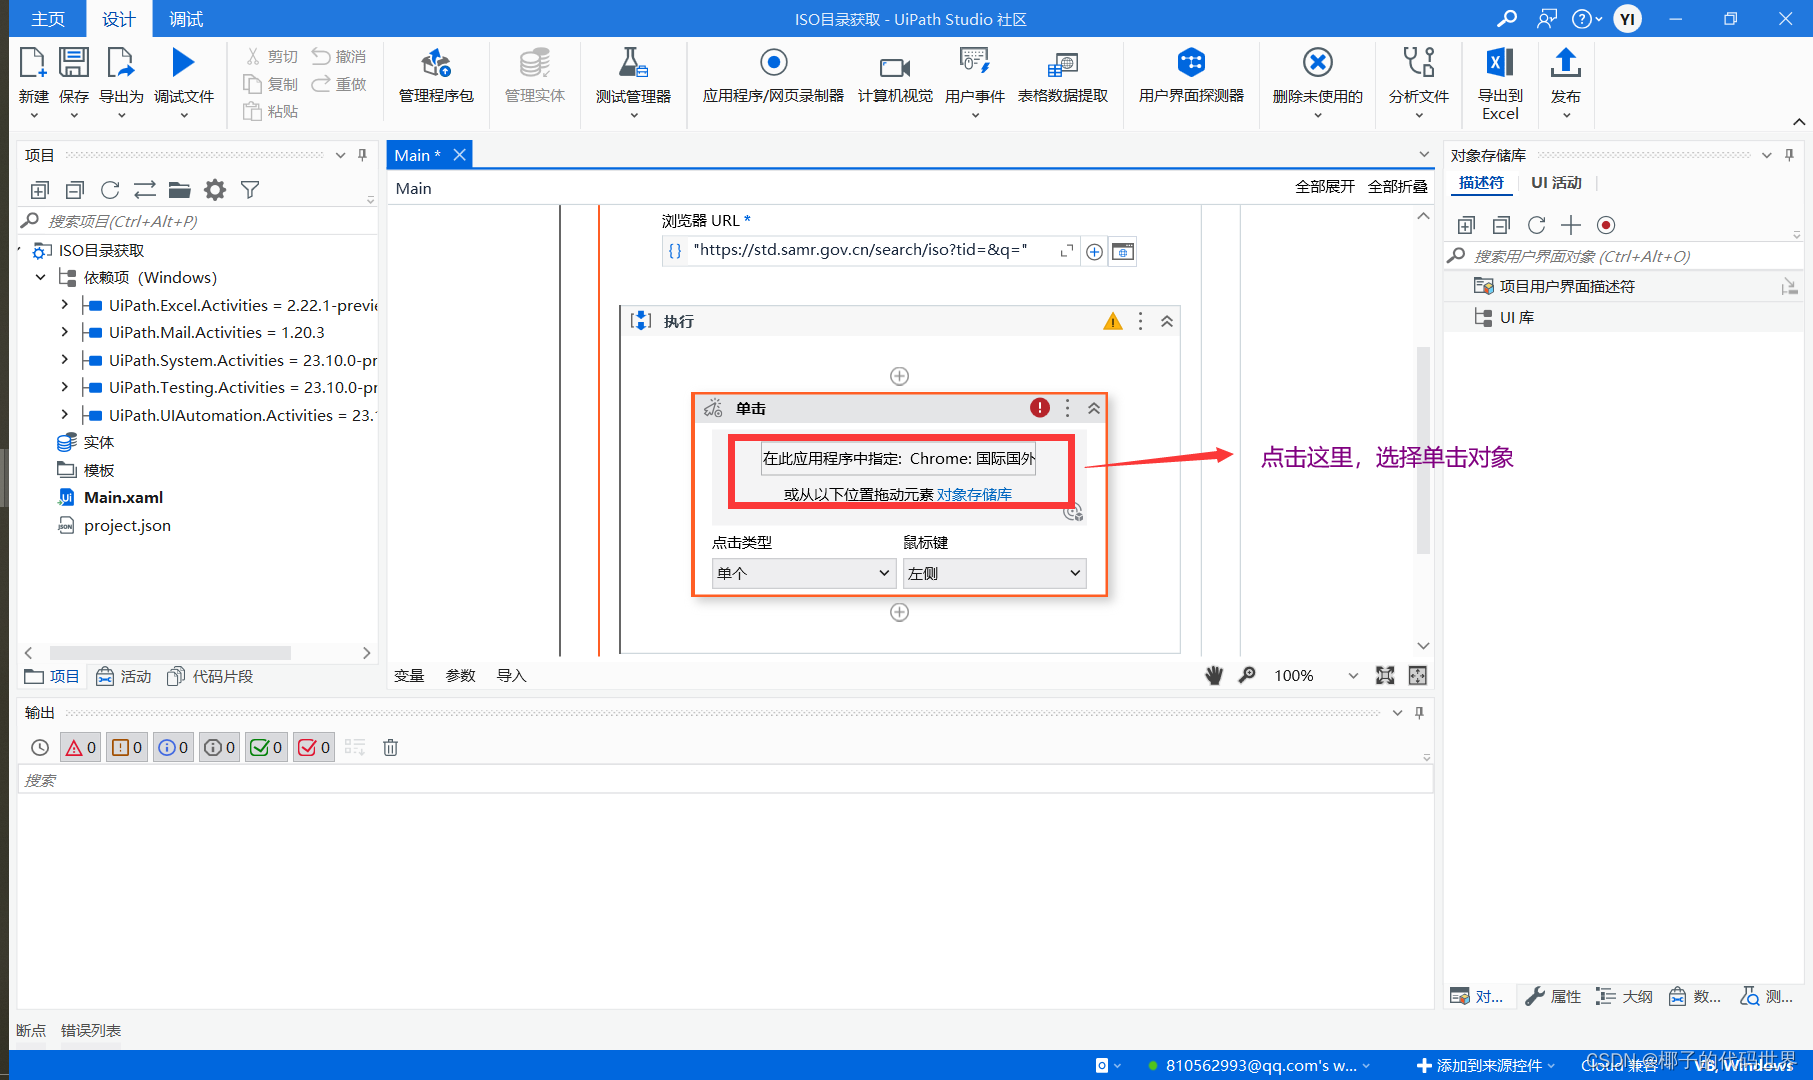Click 在此应用程序中指定 target button
Image resolution: width=1813 pixels, height=1080 pixels.
[898, 458]
